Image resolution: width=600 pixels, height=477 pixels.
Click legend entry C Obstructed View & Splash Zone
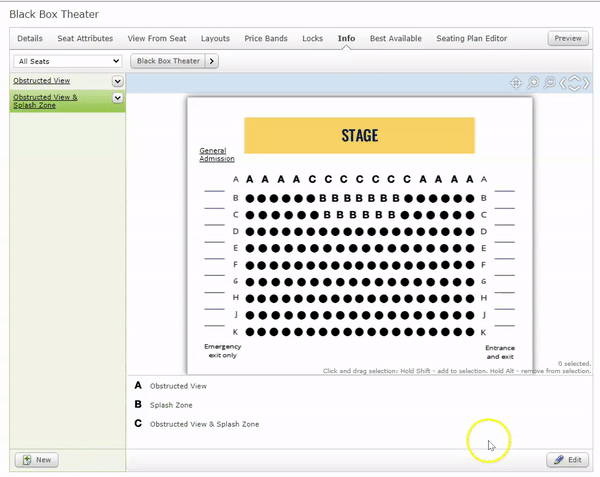tap(197, 424)
